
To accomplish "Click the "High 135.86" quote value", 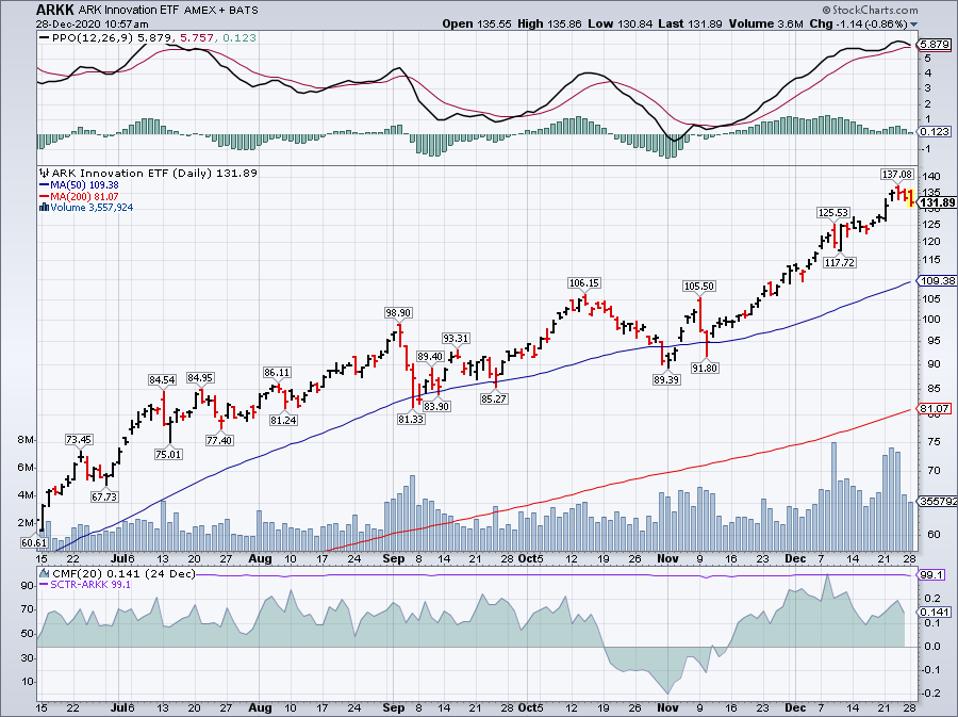I will (x=550, y=24).
